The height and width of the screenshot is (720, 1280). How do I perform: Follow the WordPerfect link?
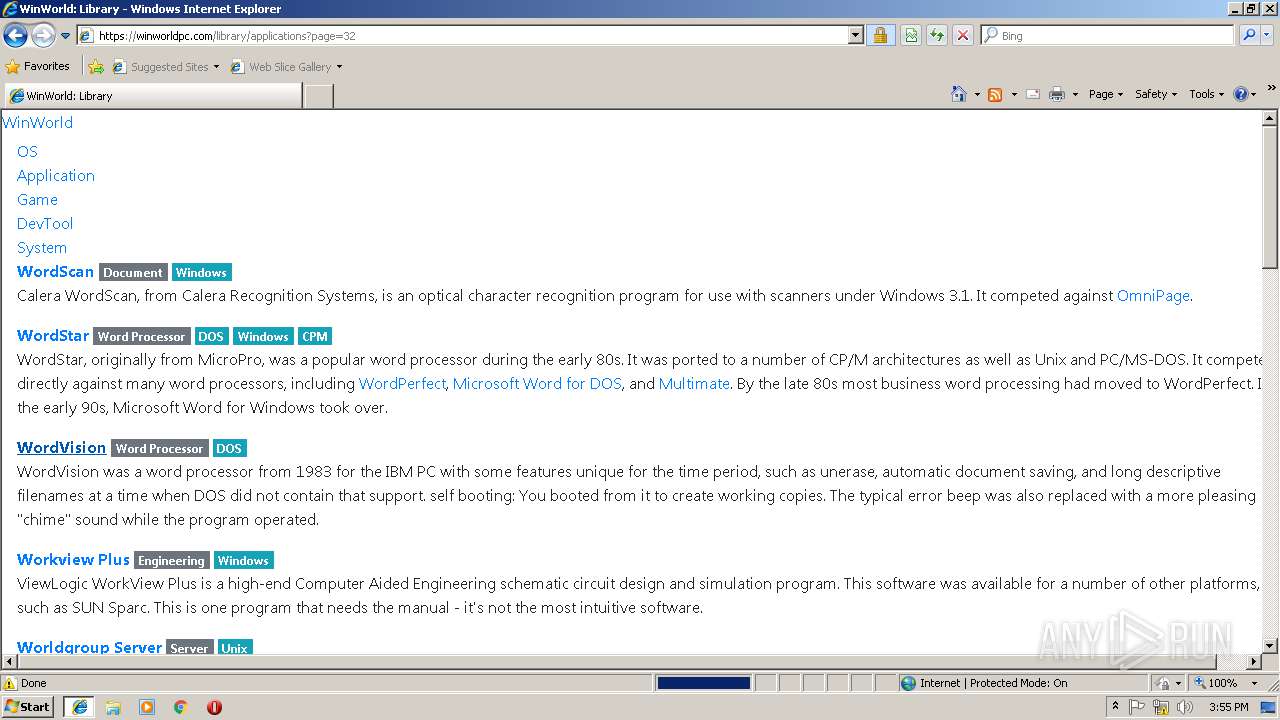(x=402, y=384)
